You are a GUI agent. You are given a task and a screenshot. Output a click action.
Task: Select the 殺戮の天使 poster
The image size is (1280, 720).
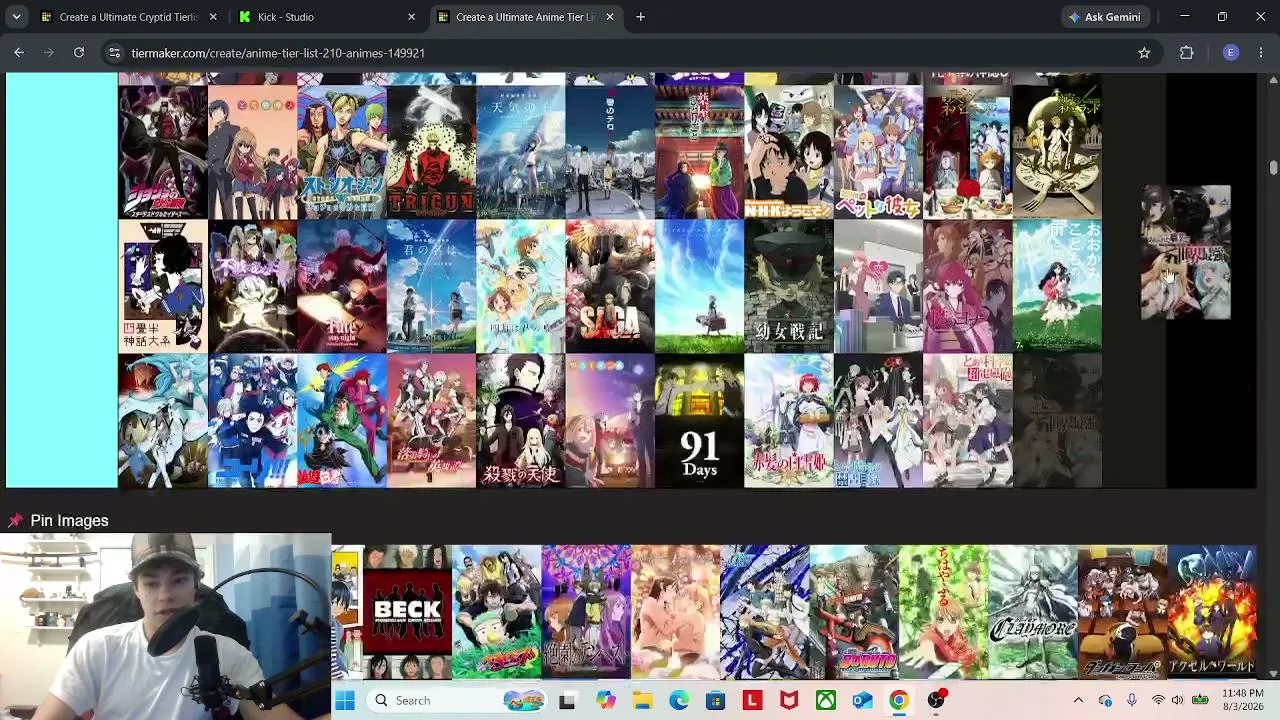click(x=521, y=421)
